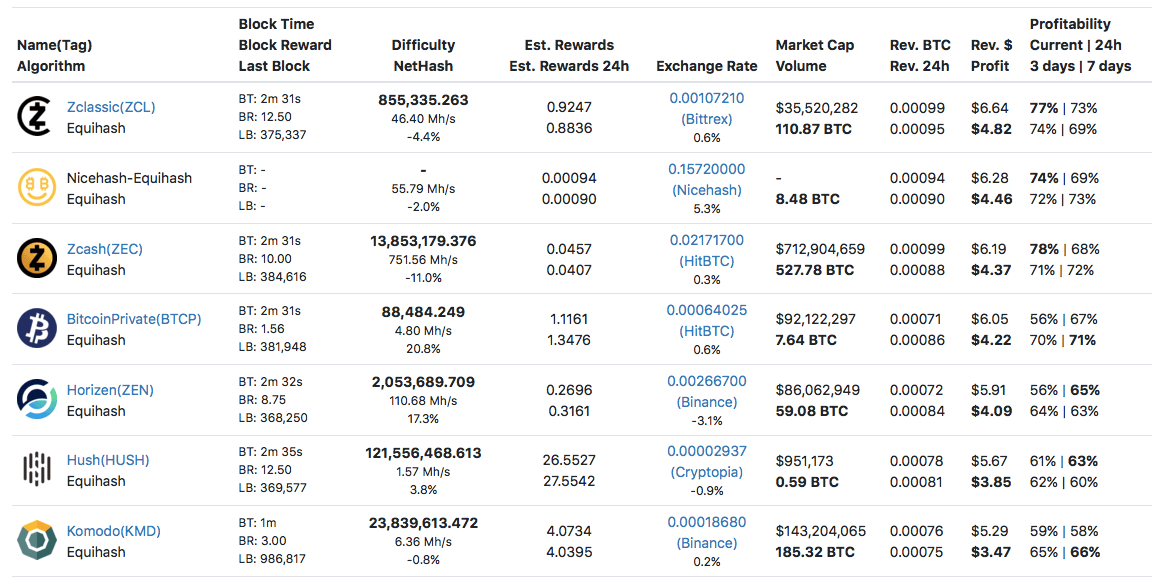Open the HitBTC exchange link for Zcash
This screenshot has height=584, width=1161.
[x=706, y=261]
